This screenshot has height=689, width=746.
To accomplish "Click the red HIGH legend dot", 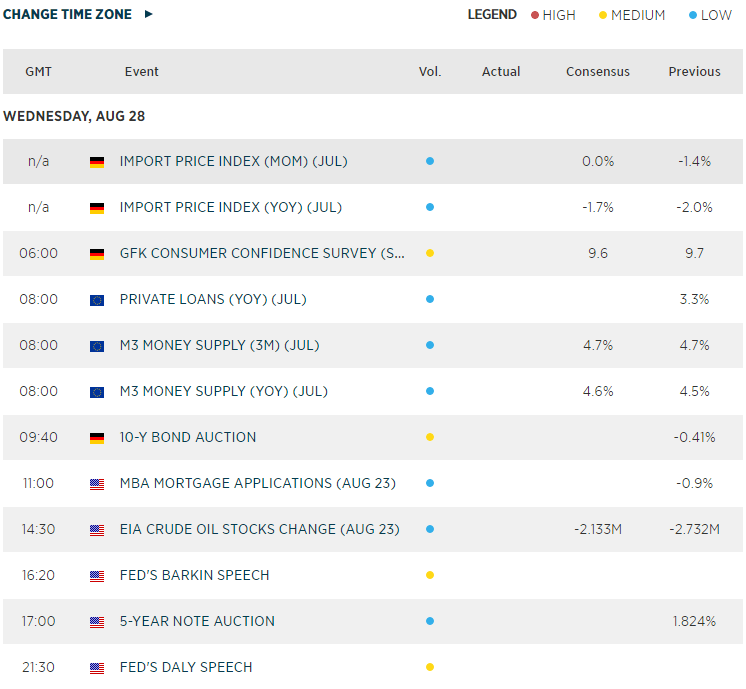I will tap(535, 15).
